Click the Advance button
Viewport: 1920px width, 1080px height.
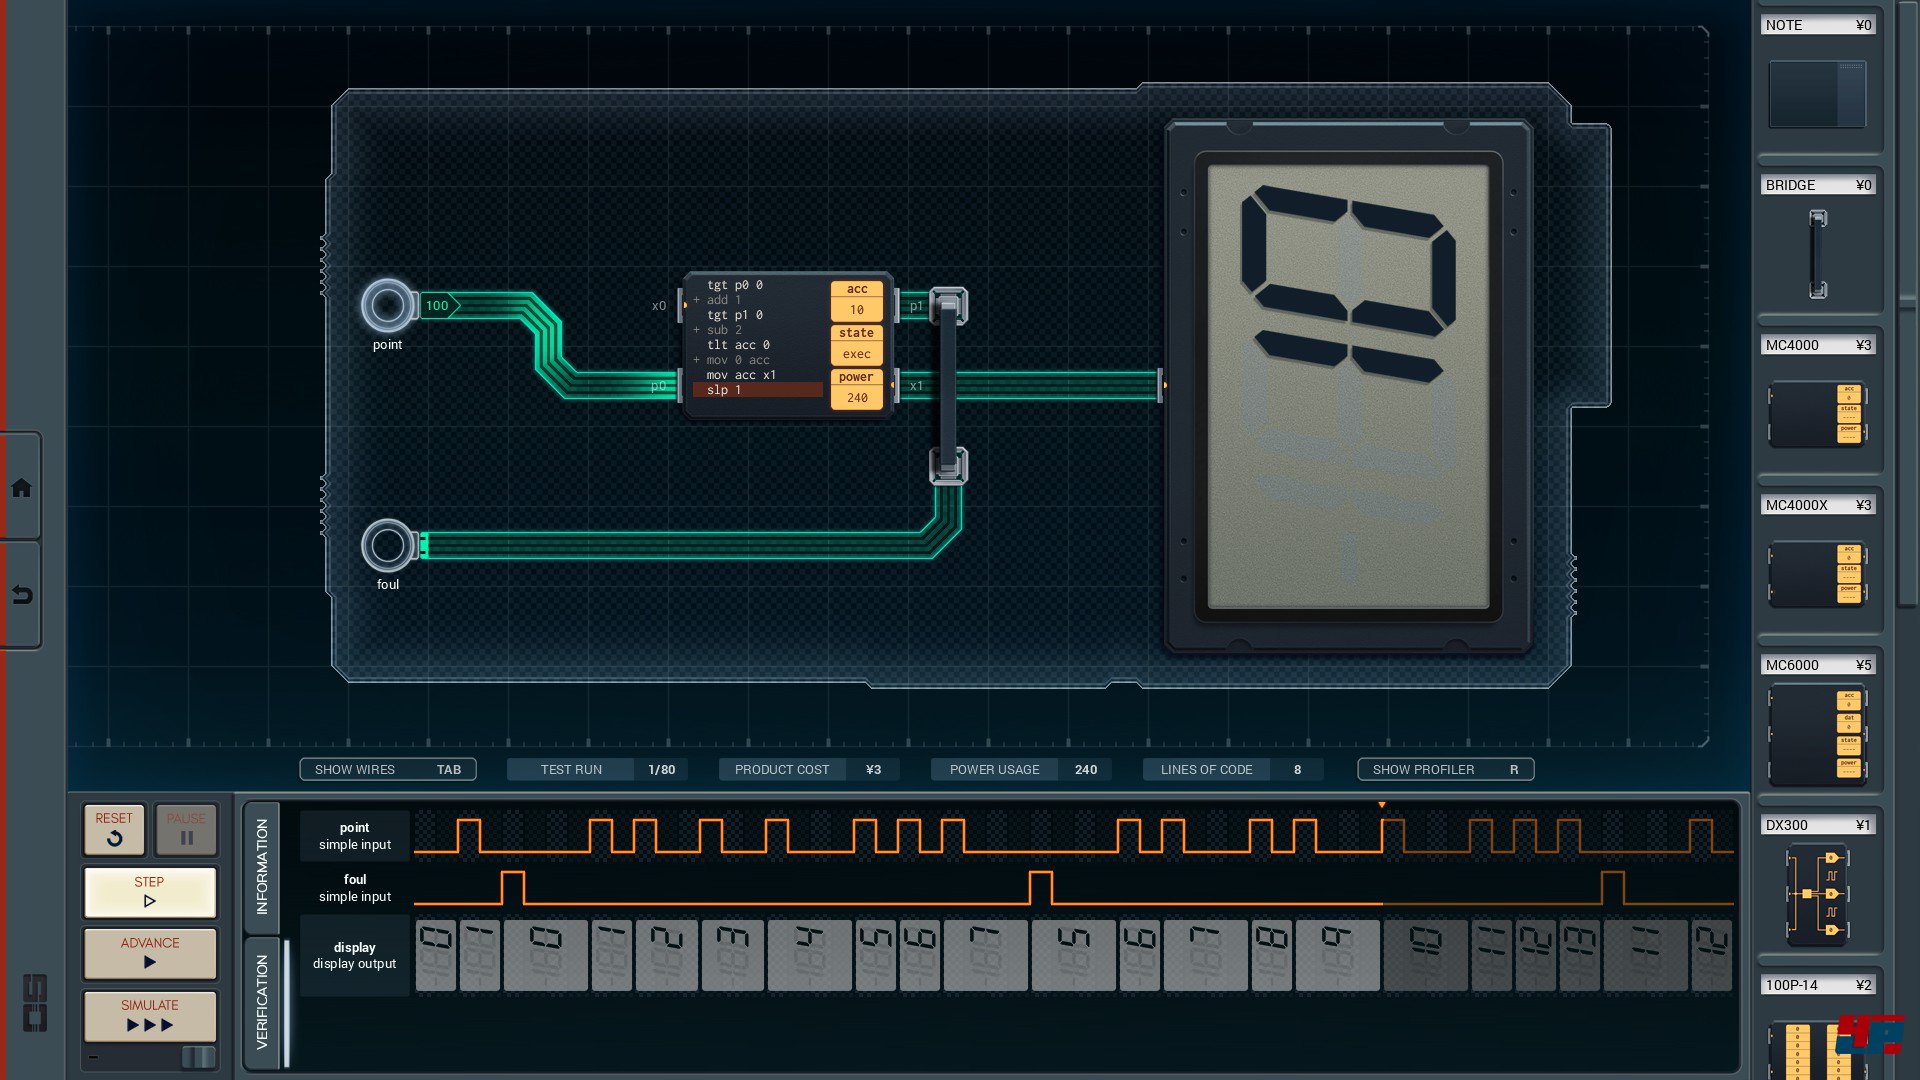[150, 952]
